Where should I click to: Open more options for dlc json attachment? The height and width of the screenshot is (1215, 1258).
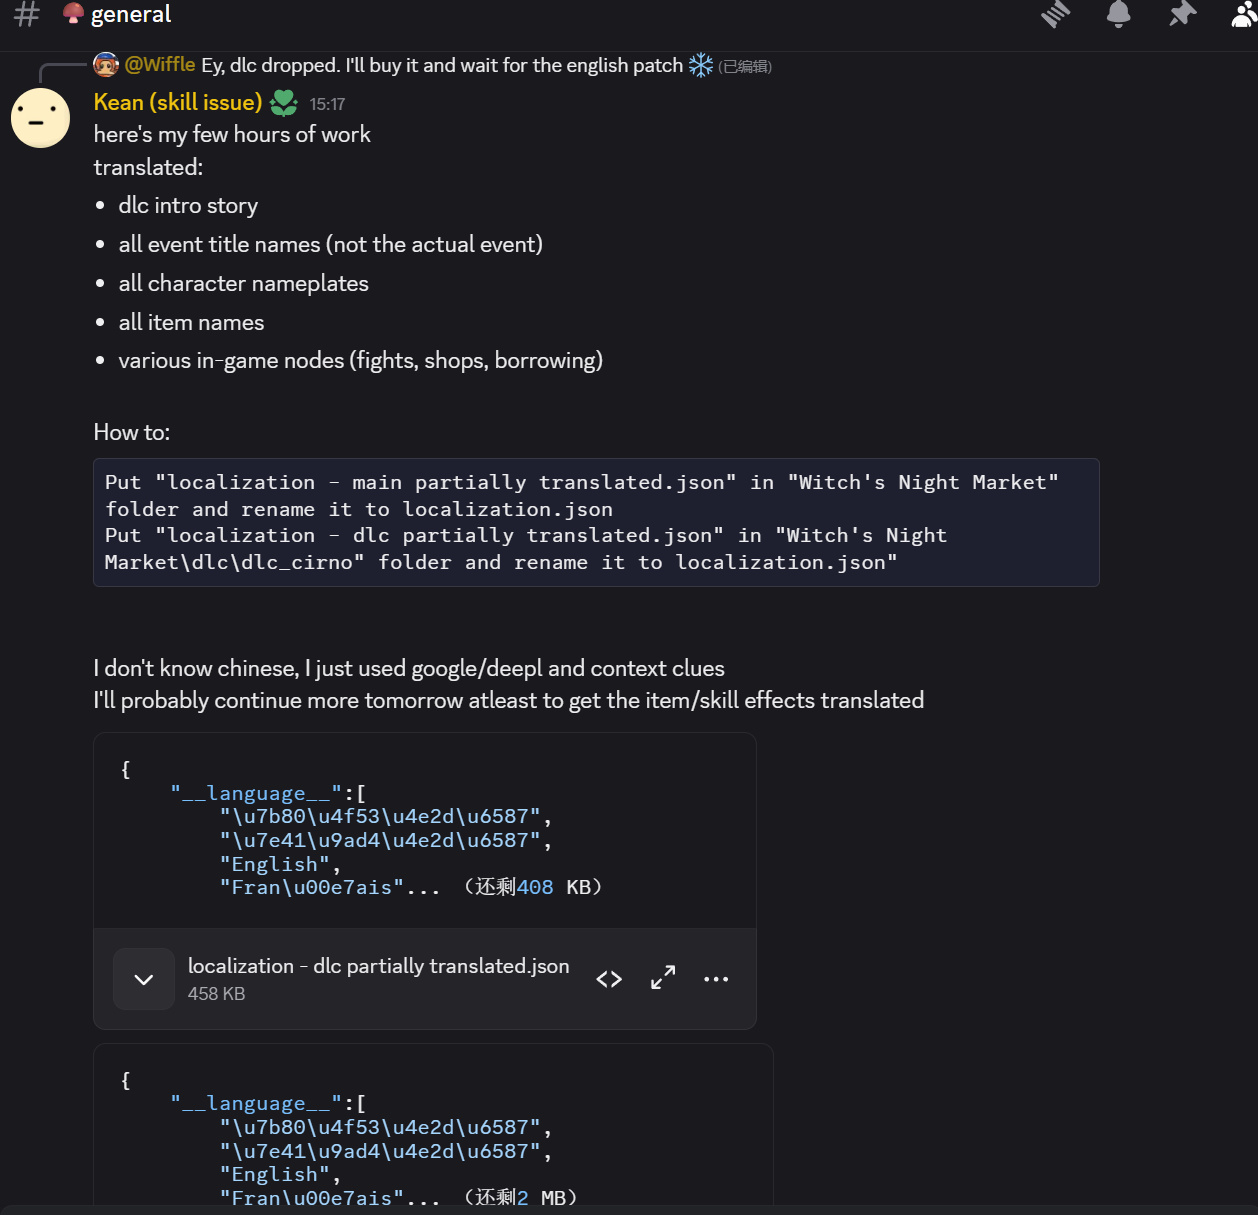point(716,979)
